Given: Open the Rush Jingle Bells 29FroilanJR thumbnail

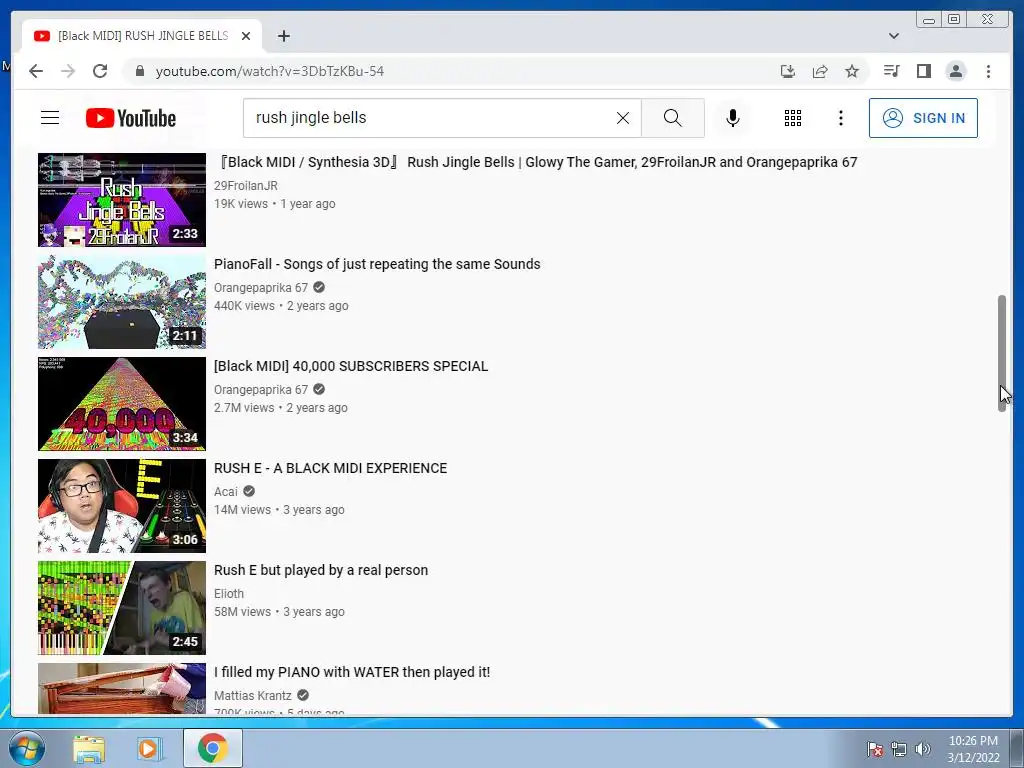Looking at the screenshot, I should click(x=121, y=200).
